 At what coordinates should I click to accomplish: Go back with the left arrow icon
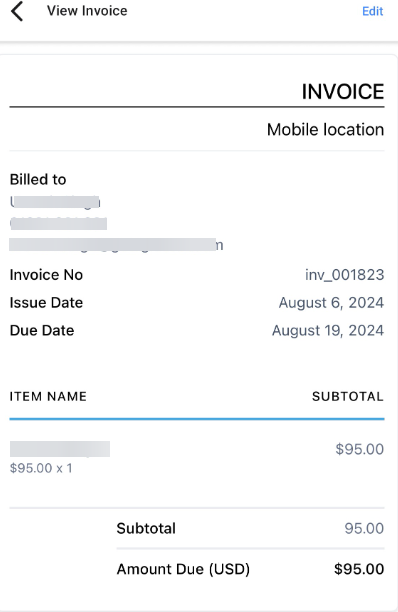[17, 11]
